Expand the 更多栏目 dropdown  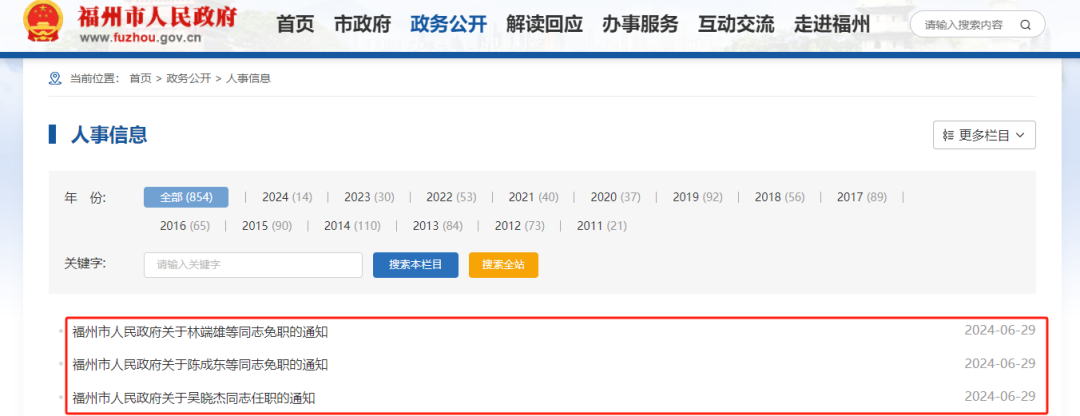pos(984,135)
